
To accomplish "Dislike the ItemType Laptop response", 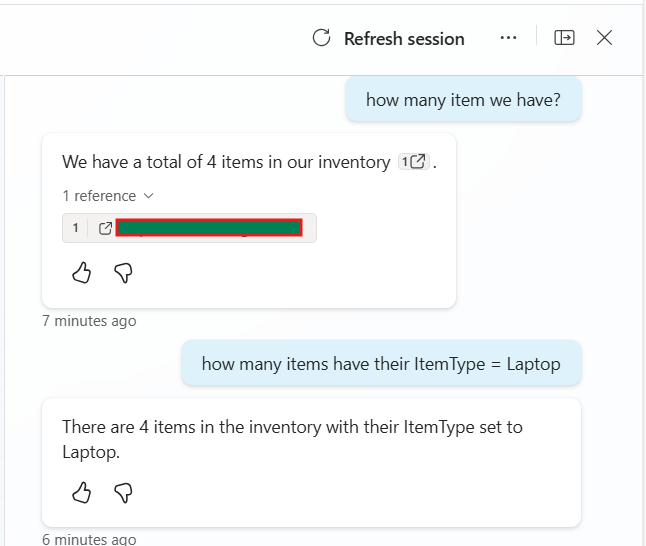I will pos(123,492).
